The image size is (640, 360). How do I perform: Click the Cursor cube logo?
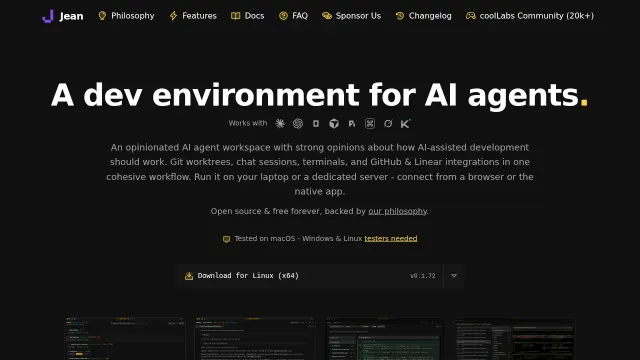click(x=334, y=123)
